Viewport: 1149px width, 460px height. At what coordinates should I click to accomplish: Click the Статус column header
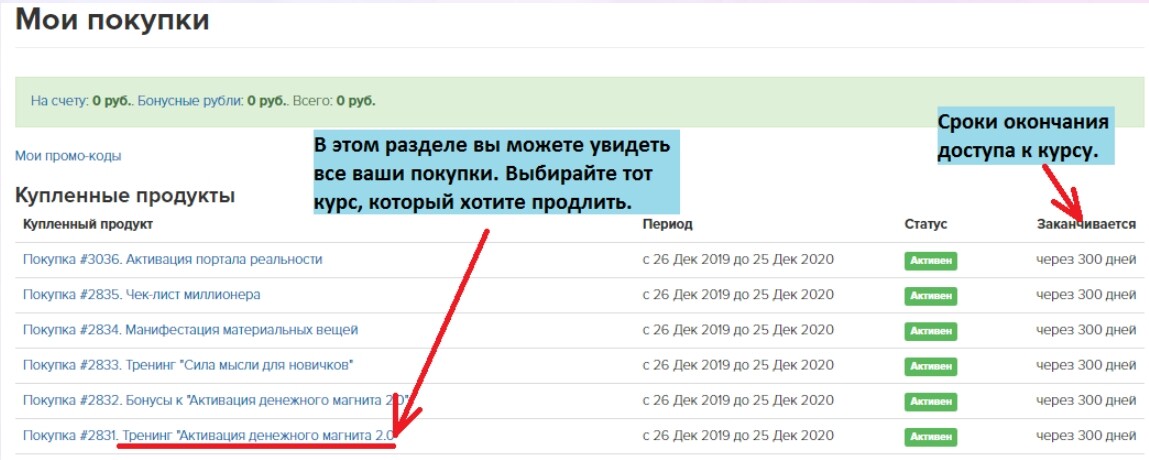coord(926,224)
